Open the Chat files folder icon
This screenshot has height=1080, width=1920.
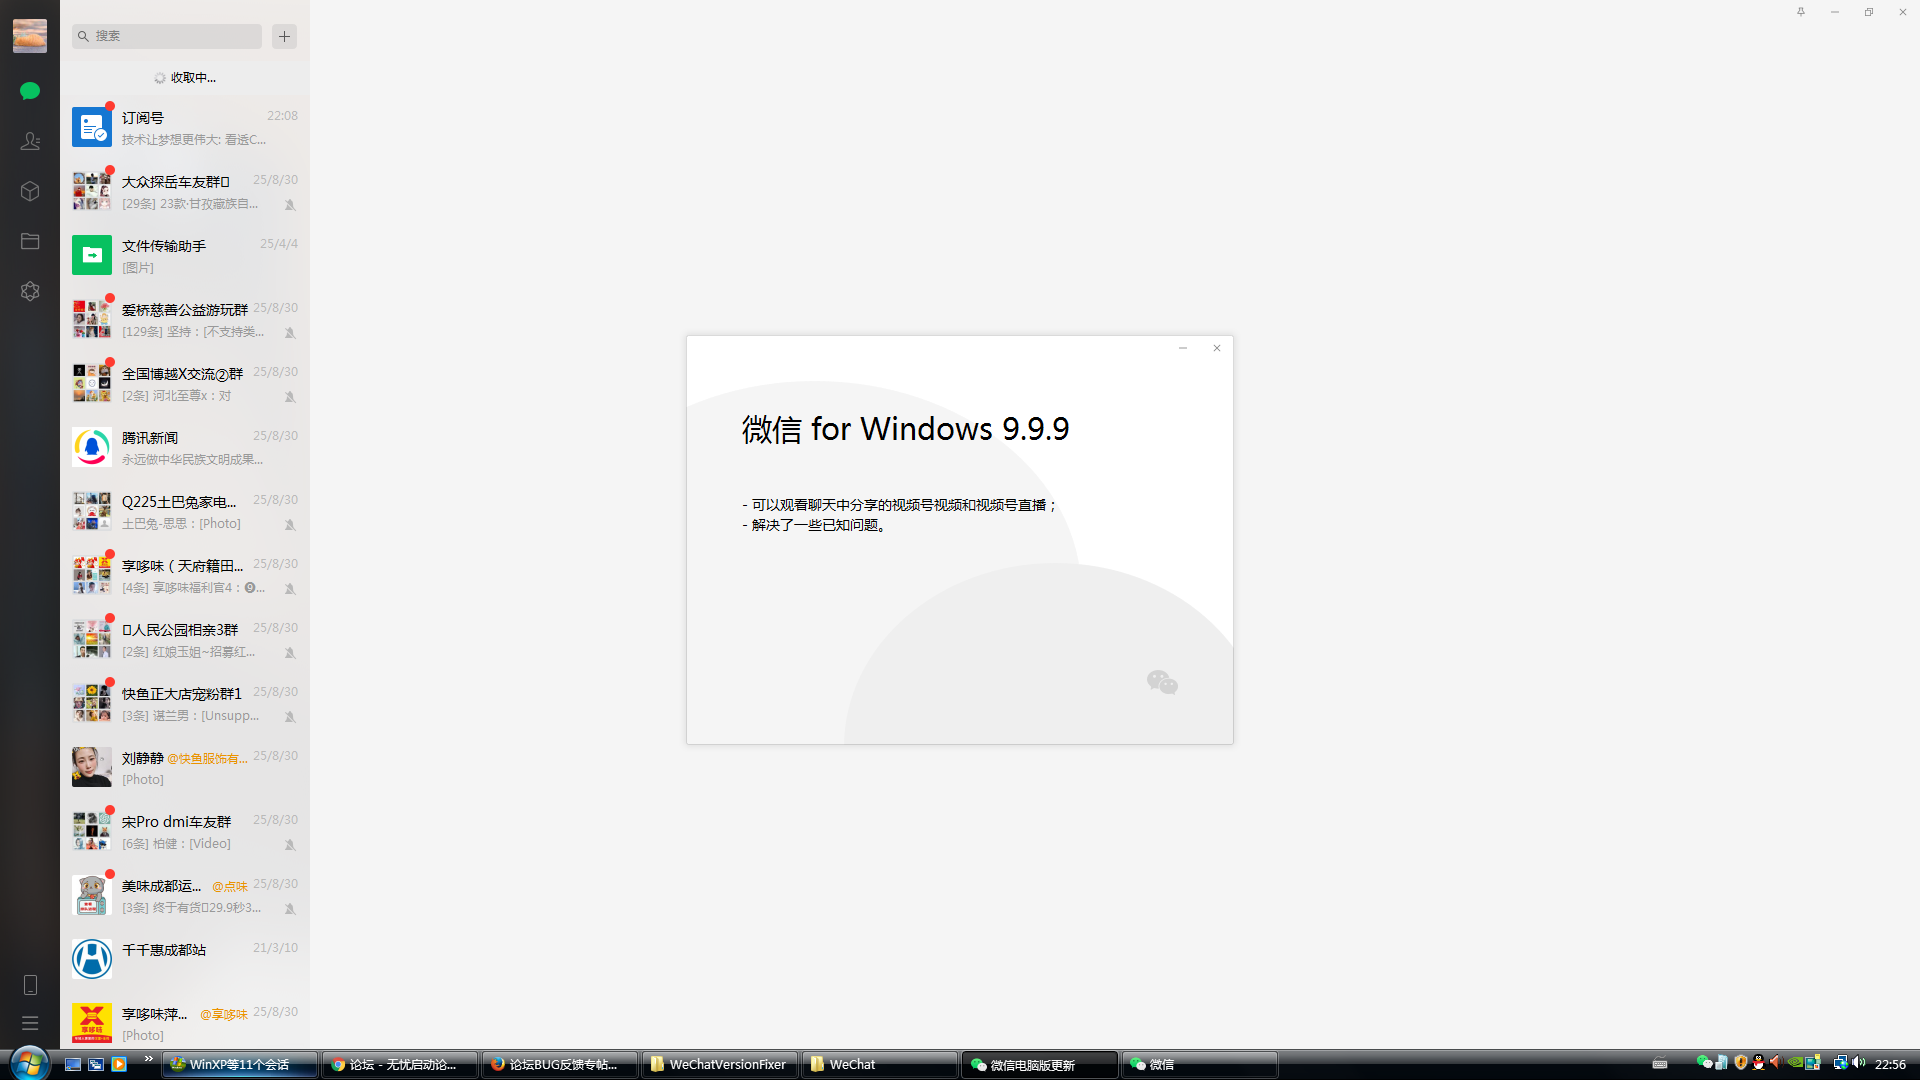click(30, 241)
